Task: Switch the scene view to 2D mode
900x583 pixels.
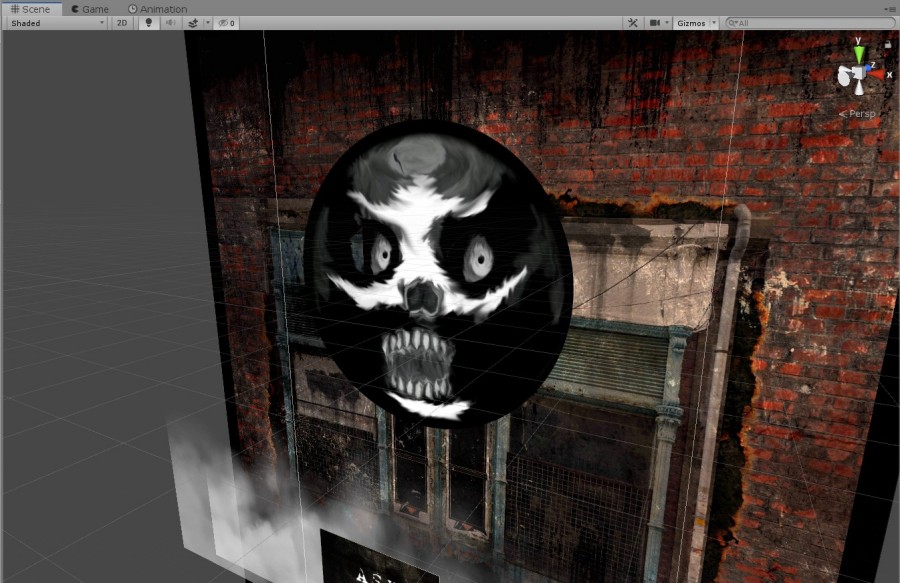Action: tap(122, 23)
